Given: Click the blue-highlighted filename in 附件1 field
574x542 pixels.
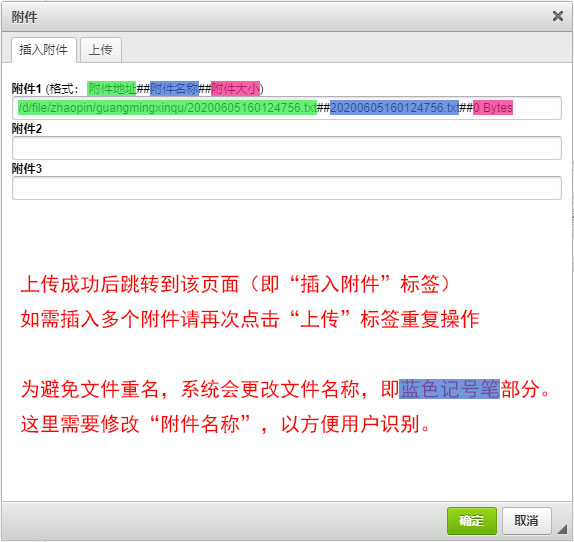Looking at the screenshot, I should coord(394,108).
